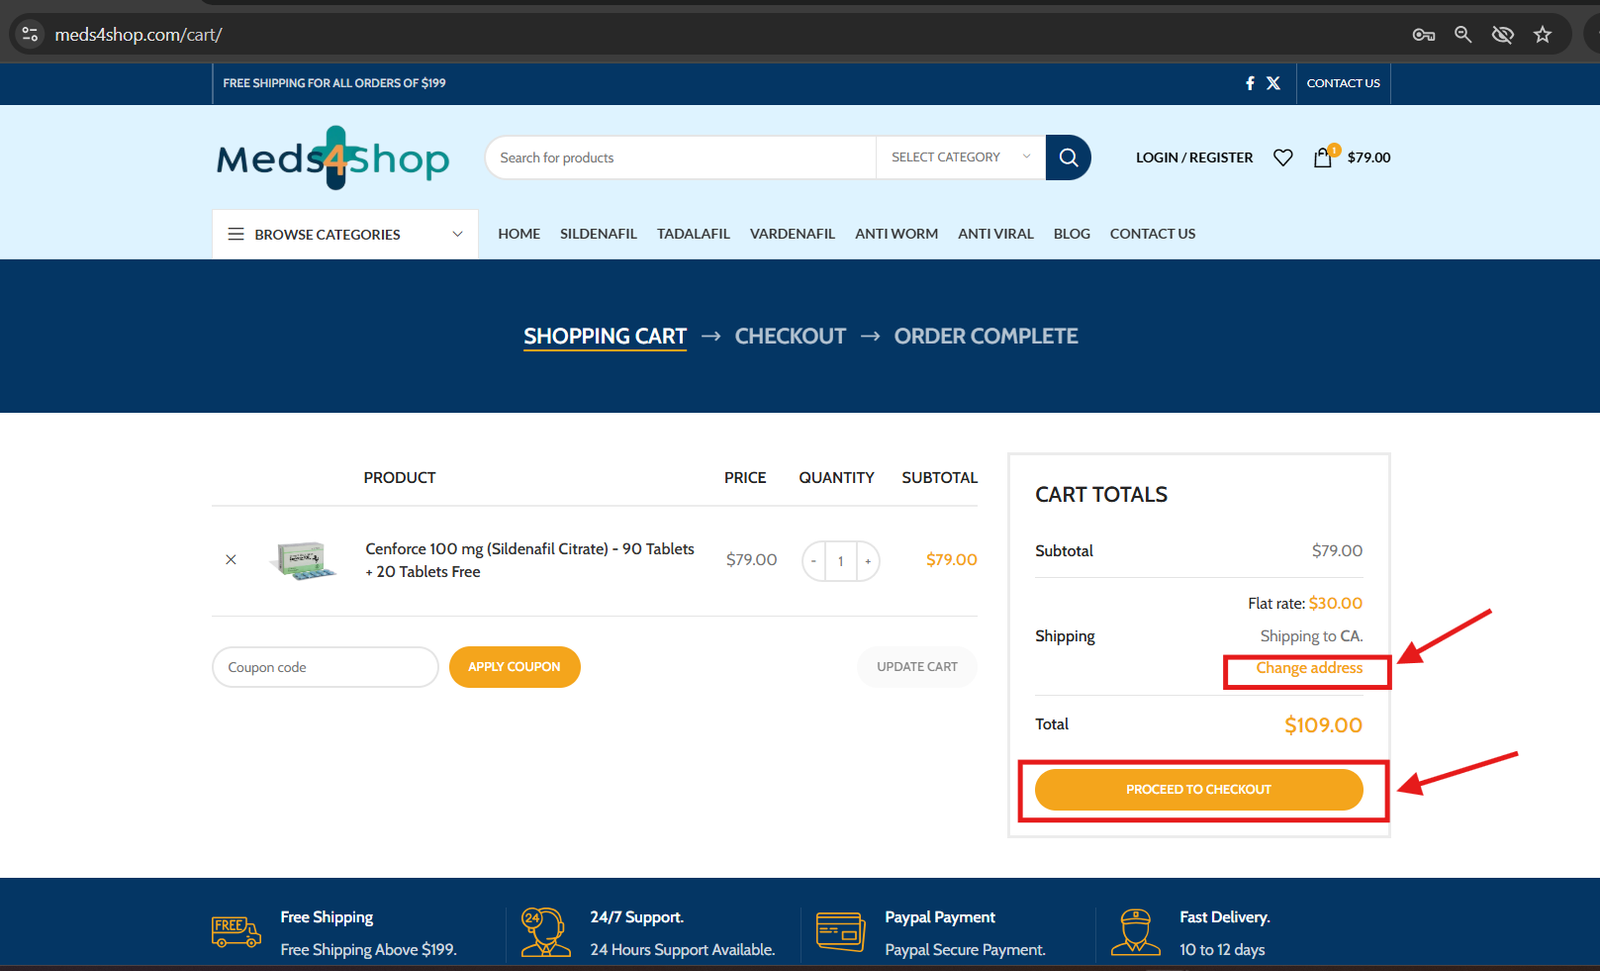Click the site information icon in address bar
Viewport: 1600px width, 971px height.
pyautogui.click(x=30, y=34)
